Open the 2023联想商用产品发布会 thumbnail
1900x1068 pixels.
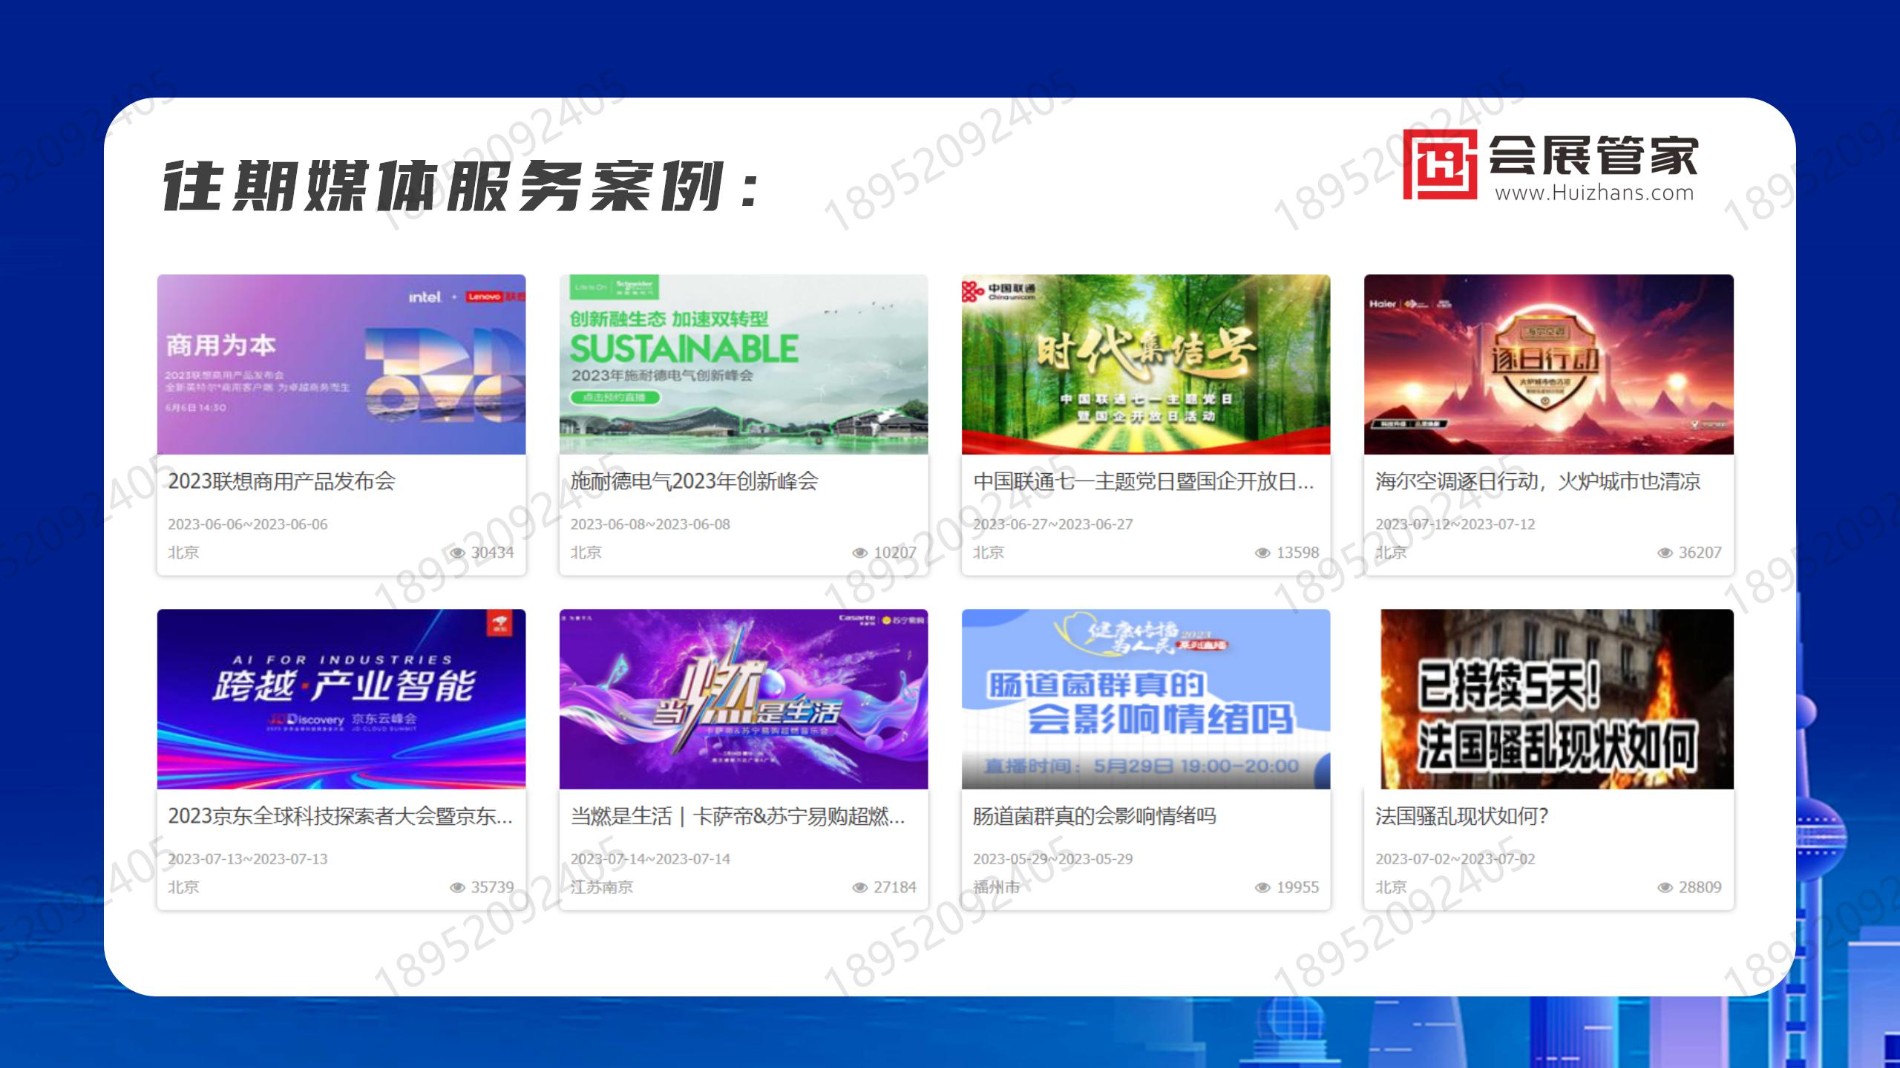[341, 365]
